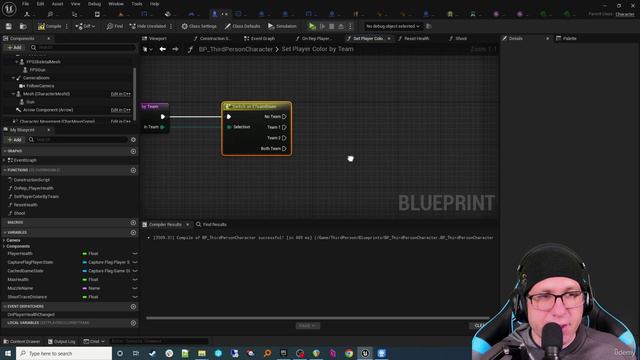Select the PlayerHealth variable
The height and width of the screenshot is (360, 640).
click(x=20, y=253)
